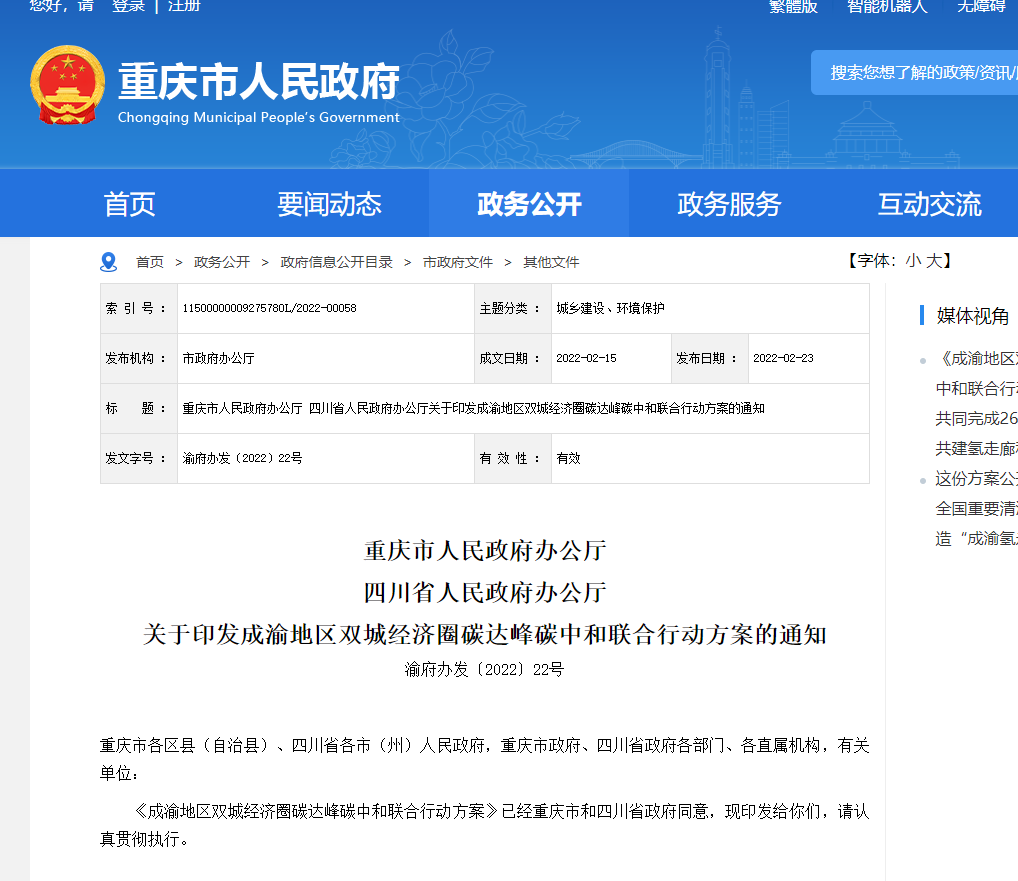Click 其他文件 breadcrumb link
The width and height of the screenshot is (1018, 881).
point(551,262)
